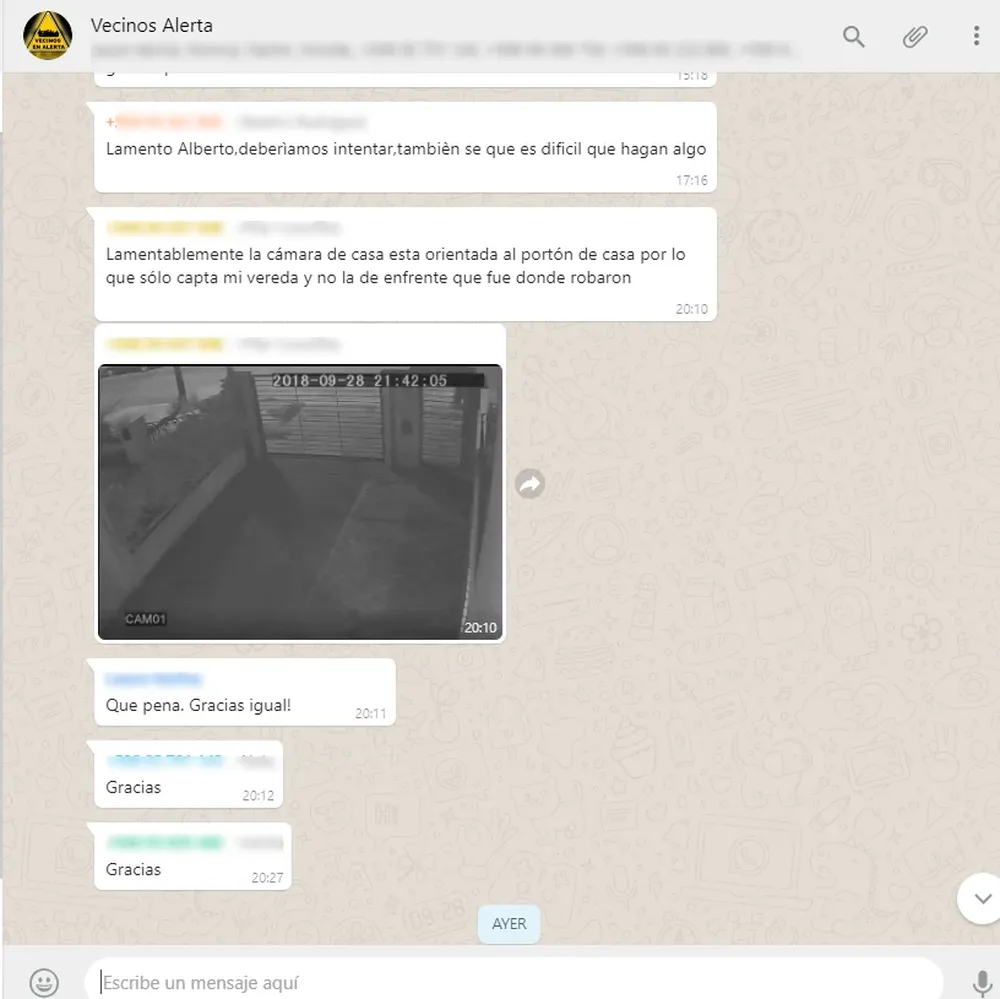Click the 'AYER' date badge

(x=509, y=924)
